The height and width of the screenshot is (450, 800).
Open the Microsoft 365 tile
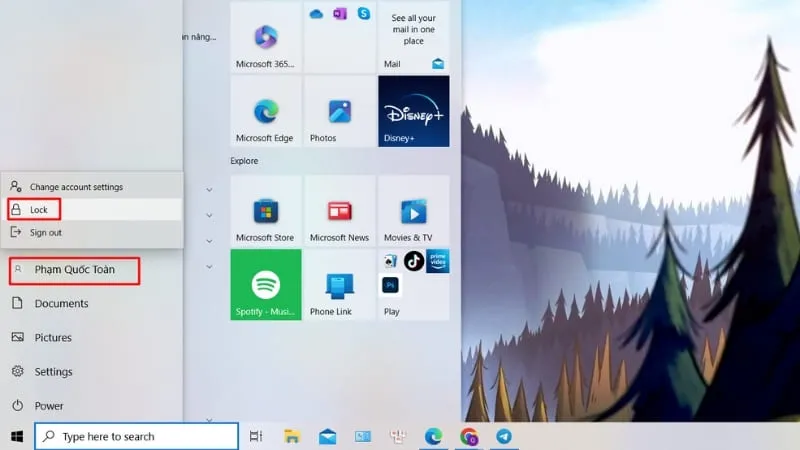click(x=265, y=37)
